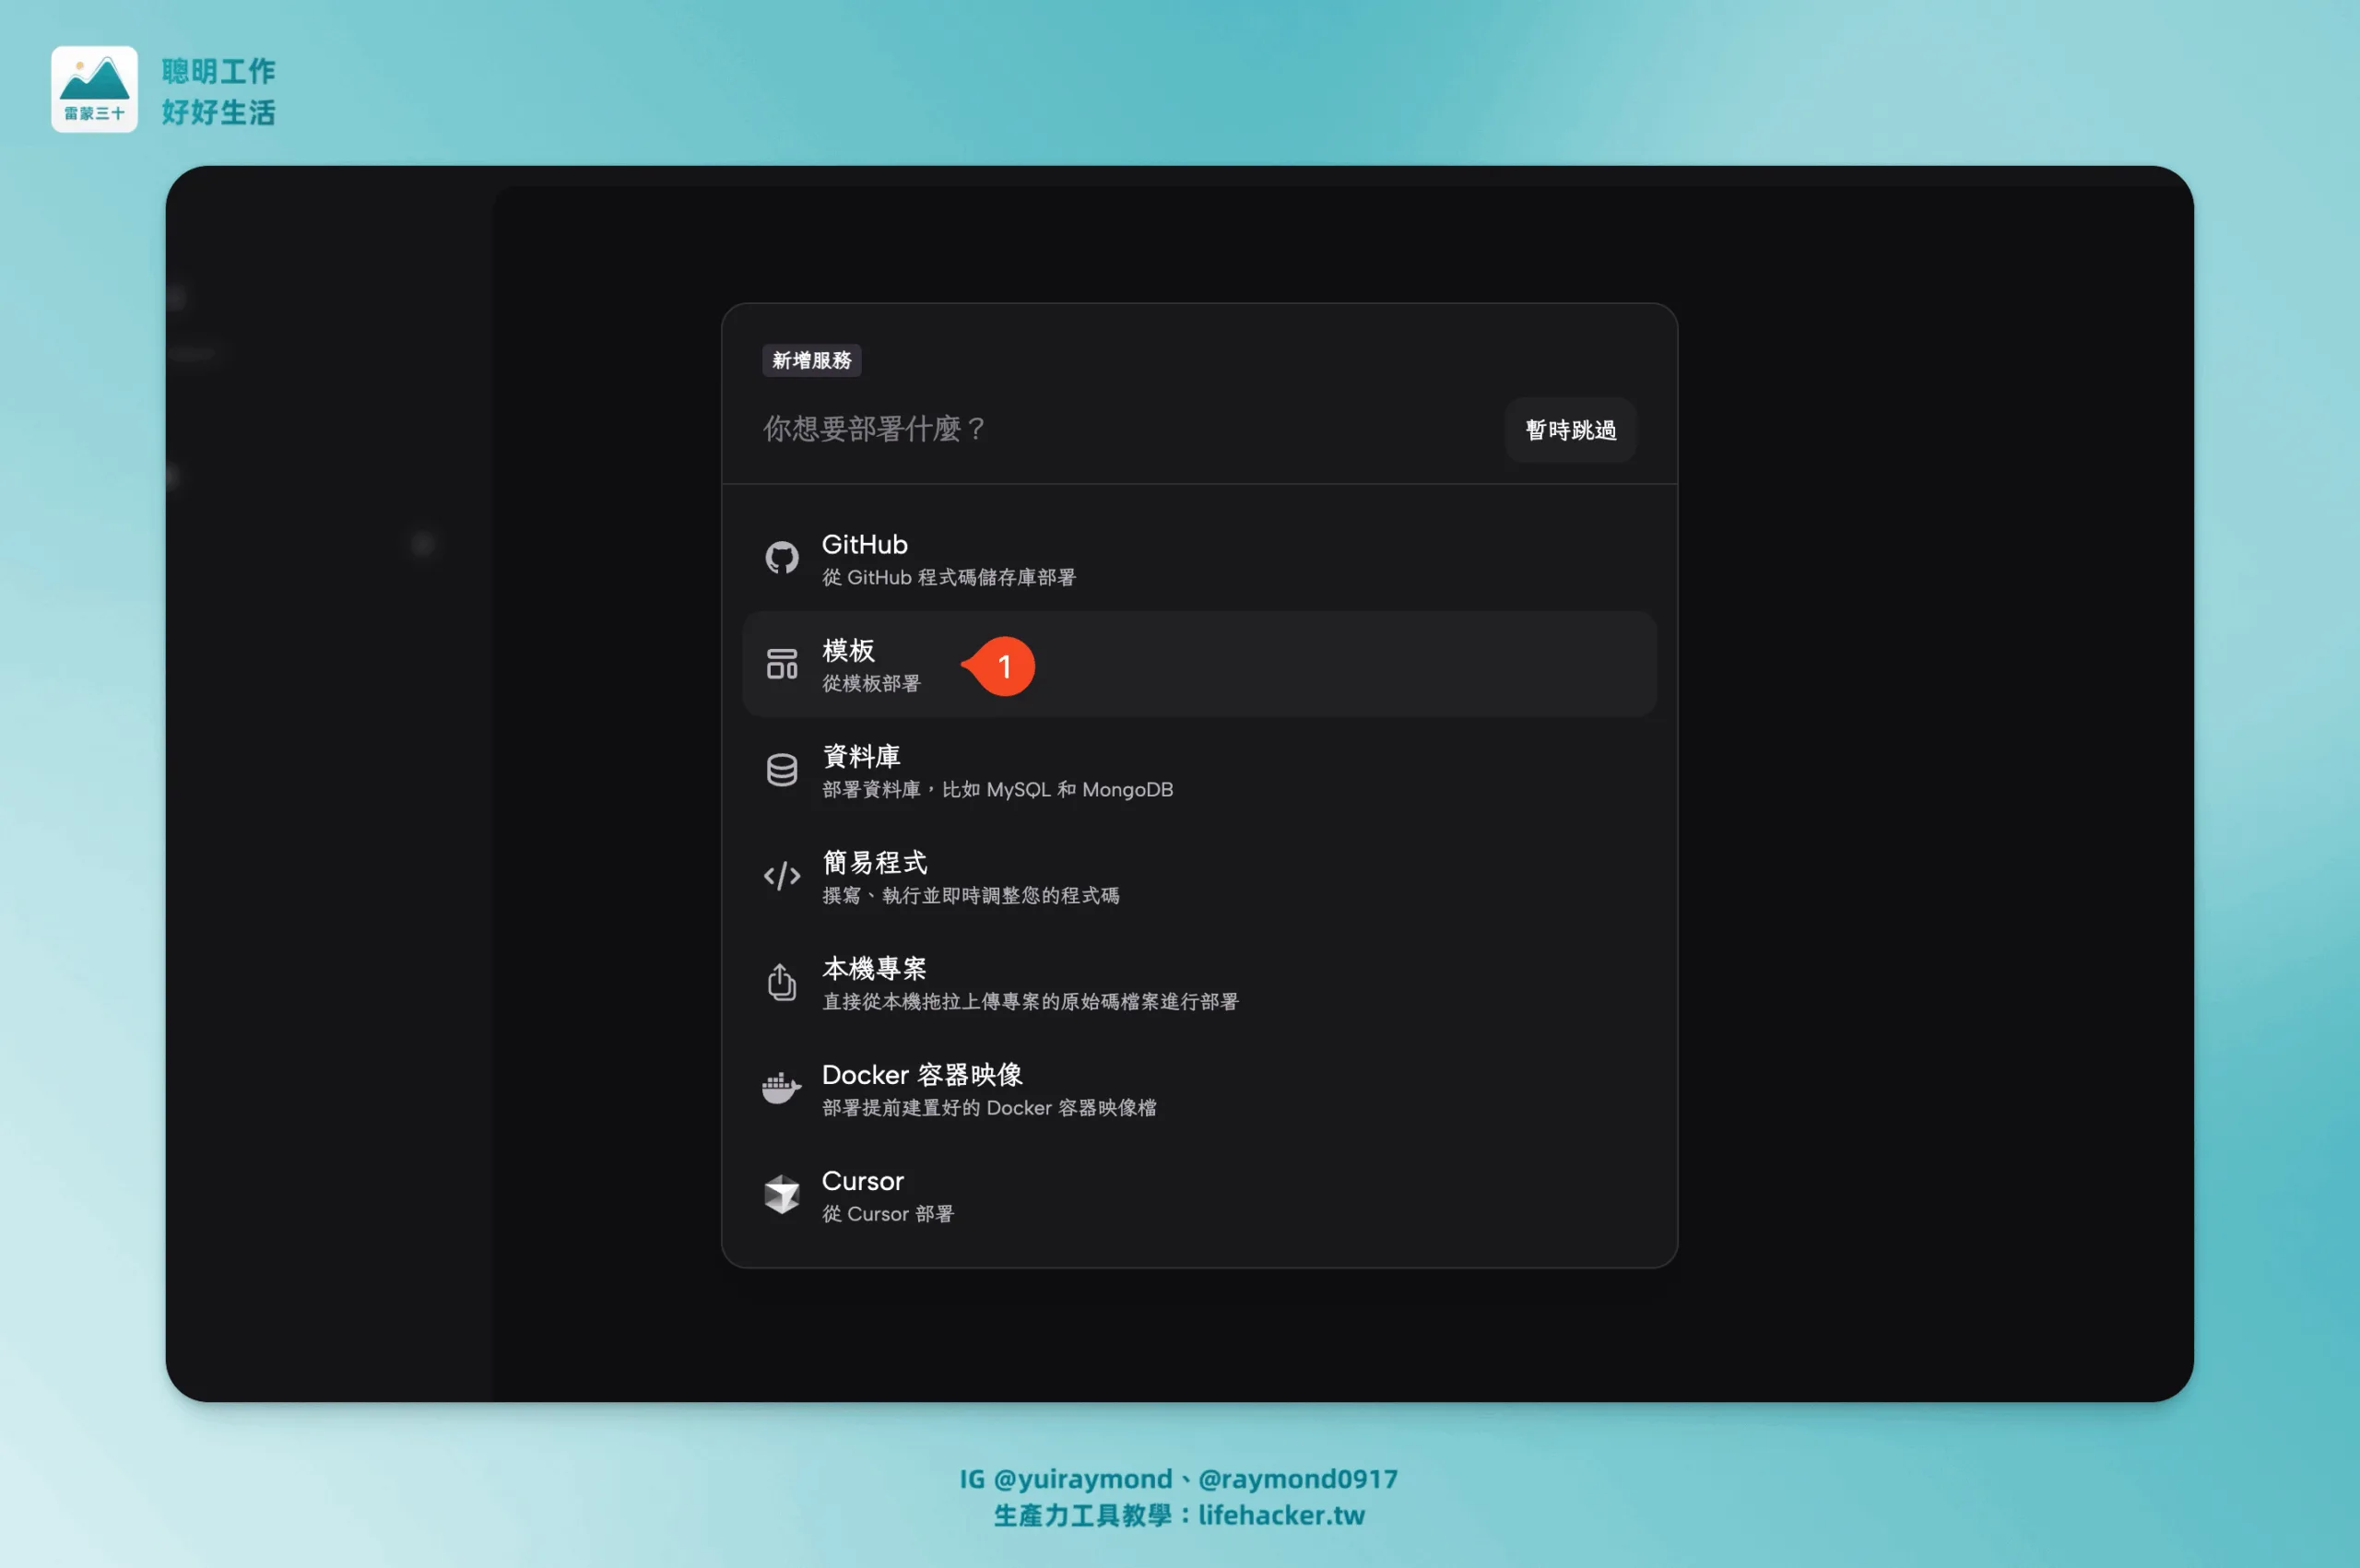Click the Docker whale icon
The image size is (2360, 1568).
point(781,1088)
